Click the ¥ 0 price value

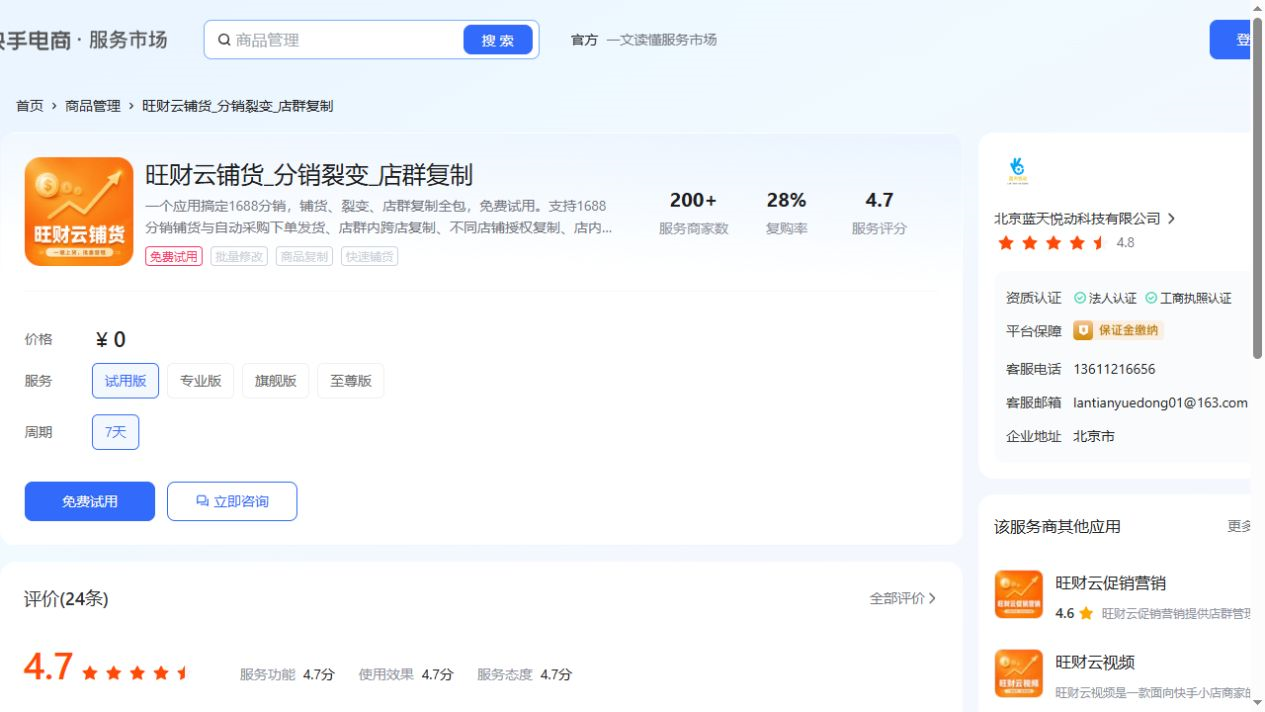pos(110,340)
